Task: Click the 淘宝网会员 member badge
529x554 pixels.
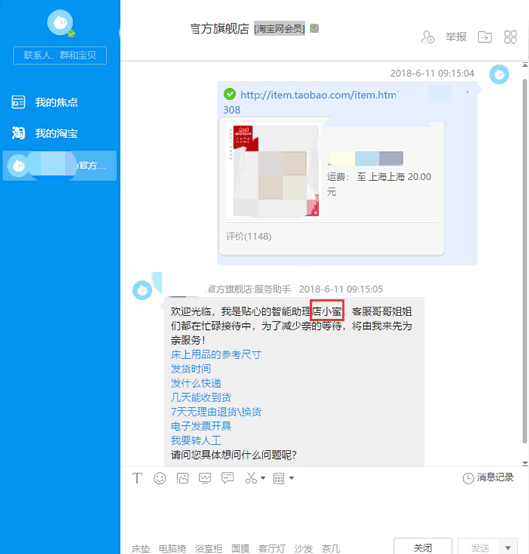Action: (280, 29)
